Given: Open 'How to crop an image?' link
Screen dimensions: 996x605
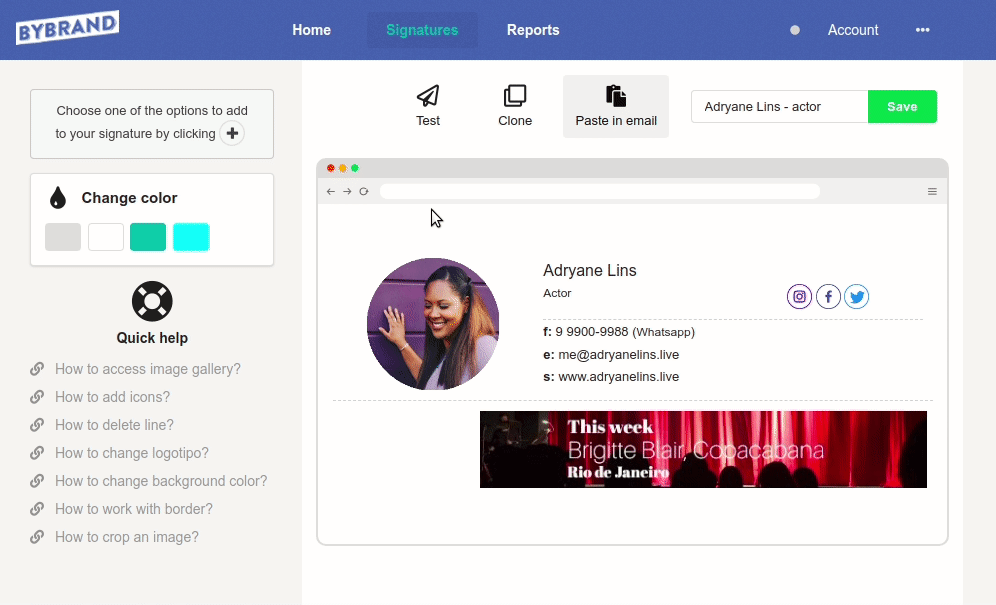Looking at the screenshot, I should [x=126, y=537].
